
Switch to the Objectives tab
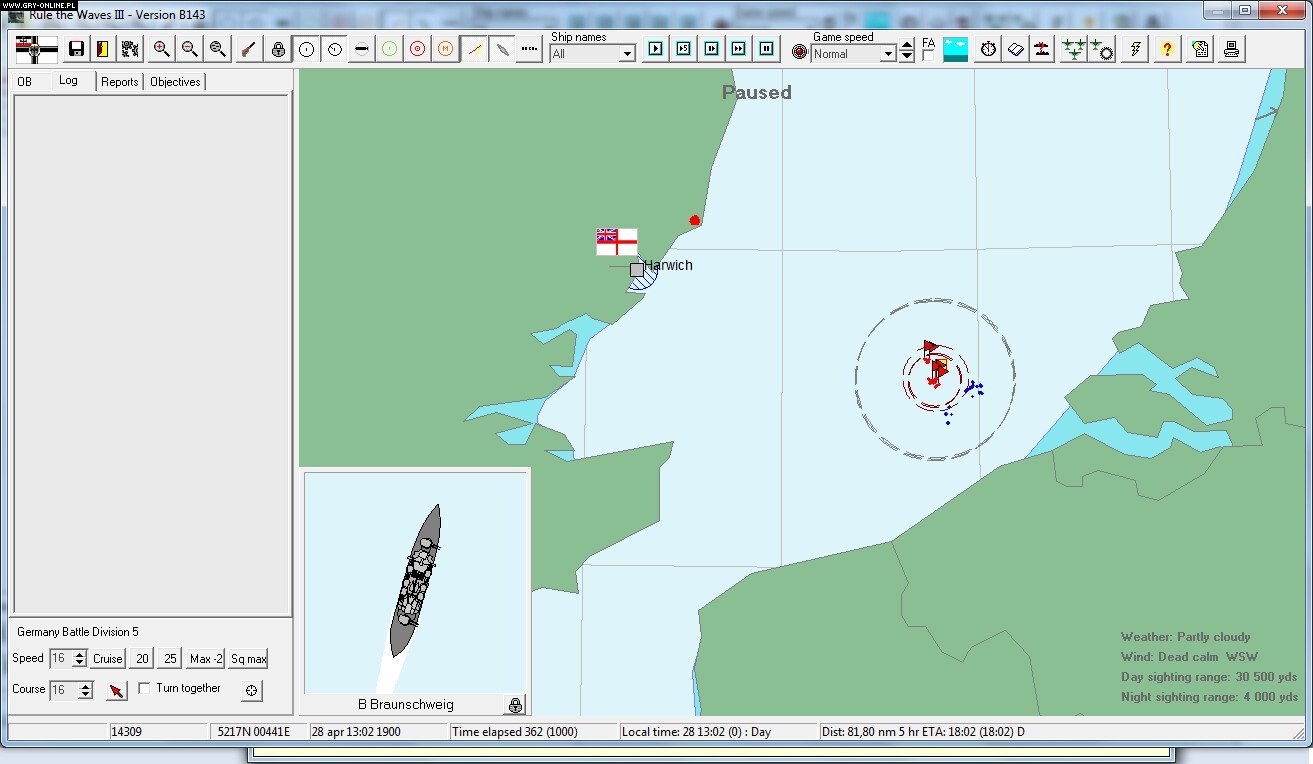pyautogui.click(x=174, y=81)
